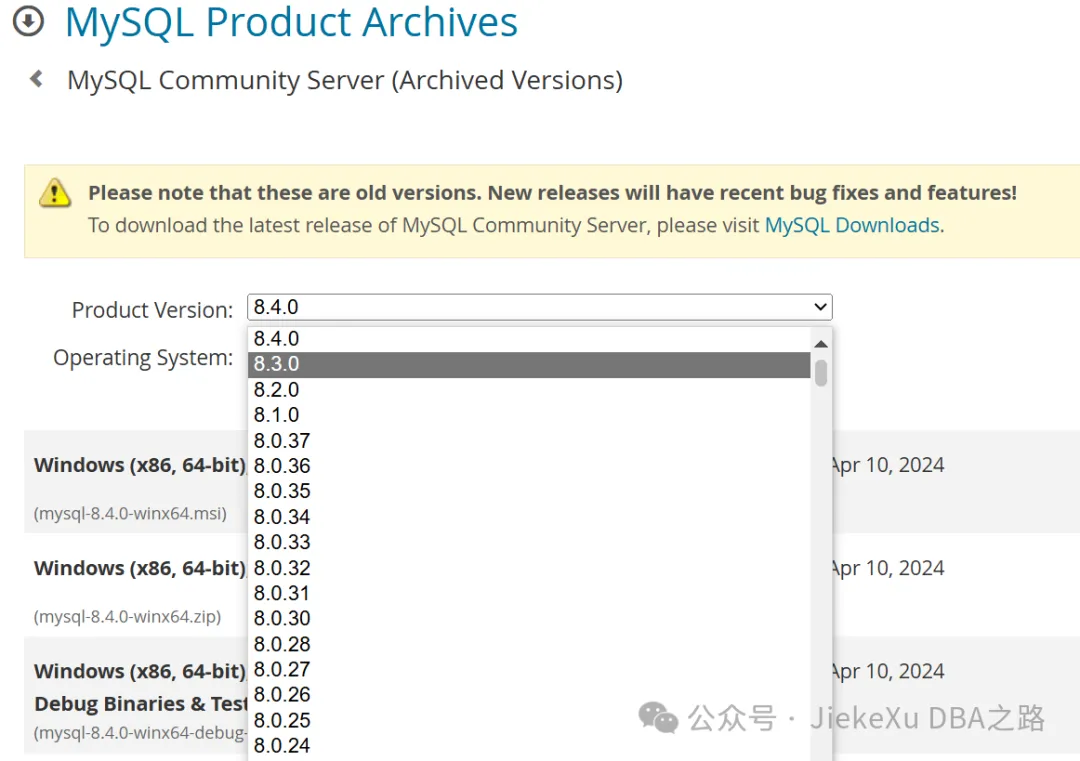
Task: Click the dropdown arrow on the Product Version box
Action: [818, 307]
